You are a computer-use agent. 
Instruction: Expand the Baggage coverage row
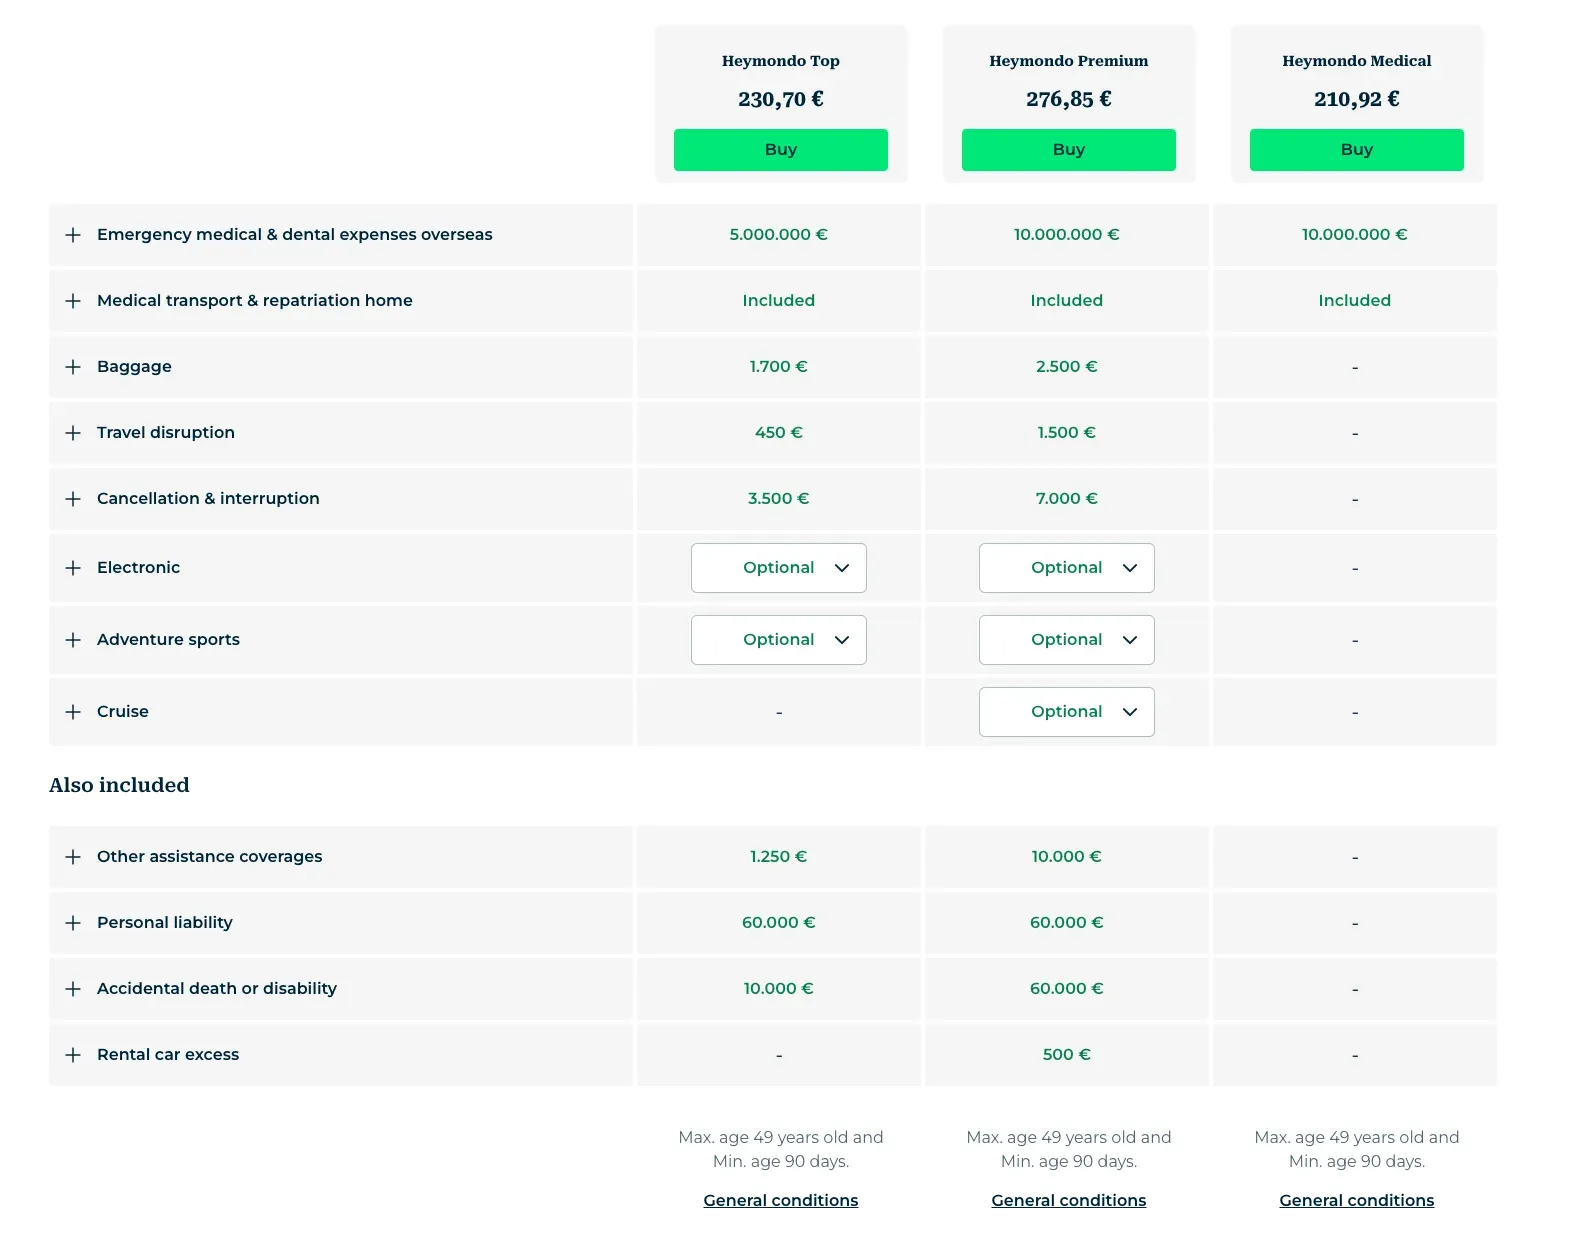pyautogui.click(x=73, y=367)
